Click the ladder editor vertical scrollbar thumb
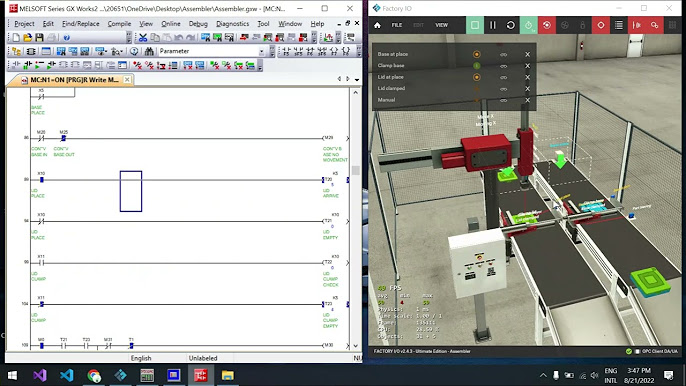 356,170
